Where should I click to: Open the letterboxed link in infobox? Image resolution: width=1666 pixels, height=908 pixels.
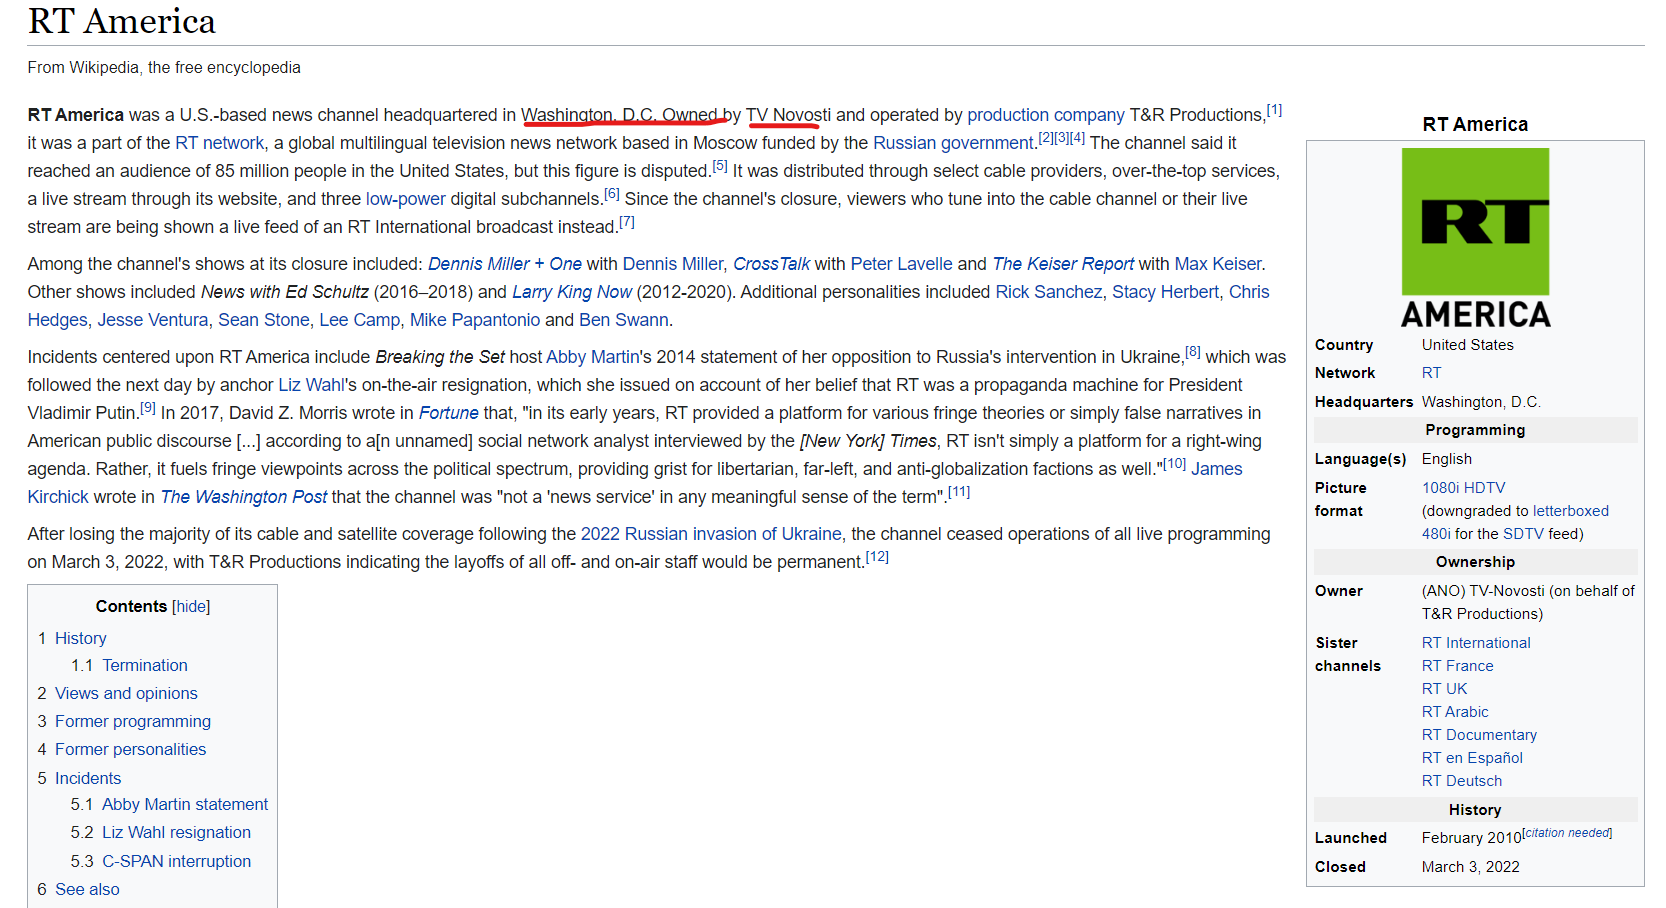click(1571, 511)
